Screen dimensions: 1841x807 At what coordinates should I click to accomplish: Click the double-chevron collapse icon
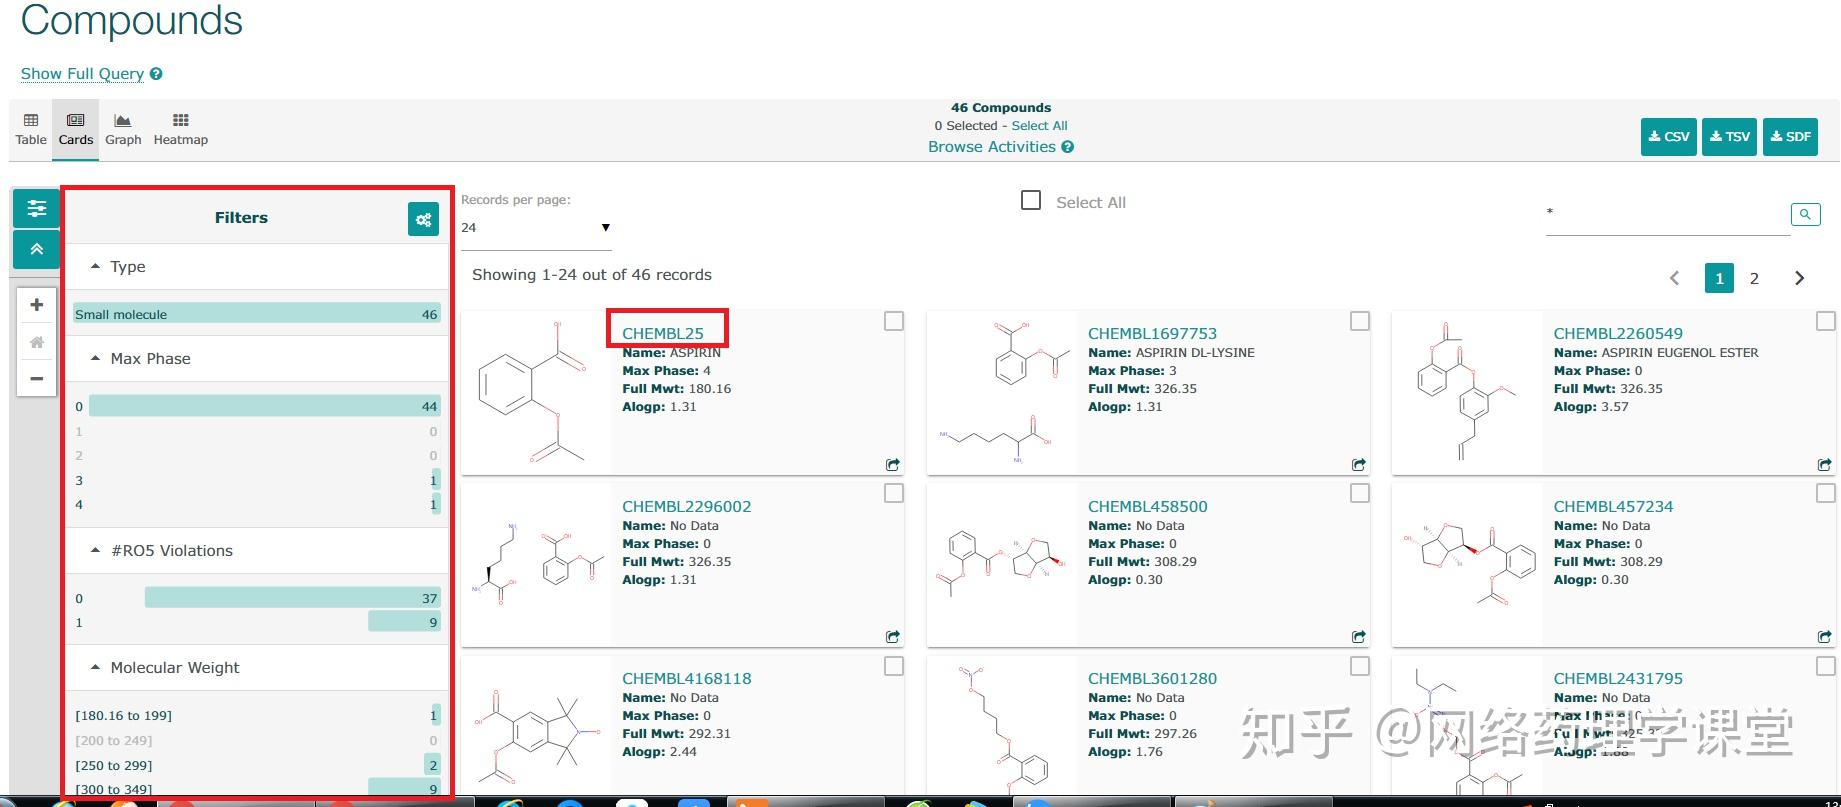[37, 249]
